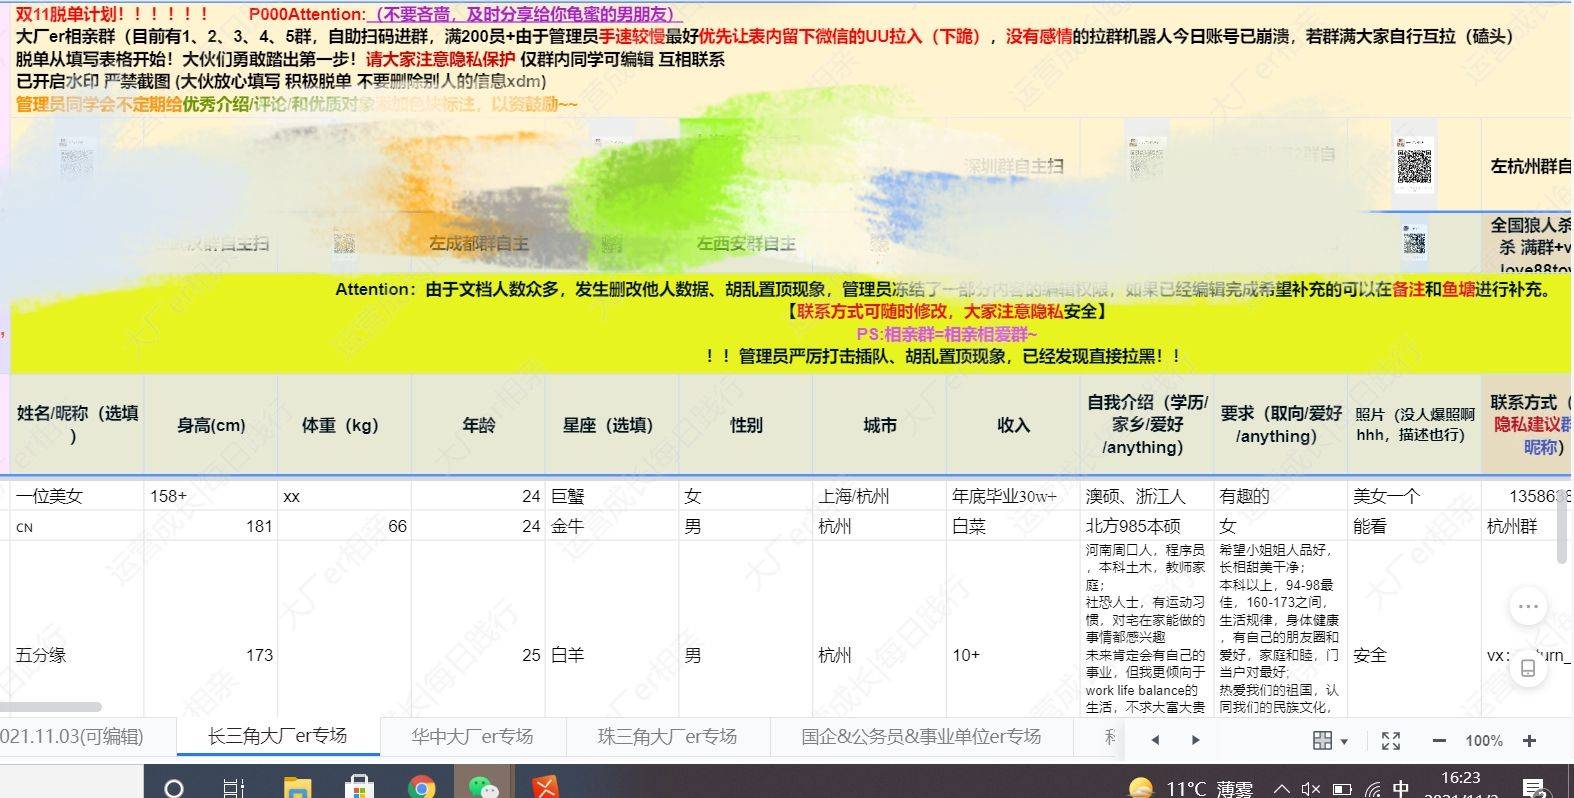
Task: Open WeChat from the taskbar
Action: coord(484,787)
